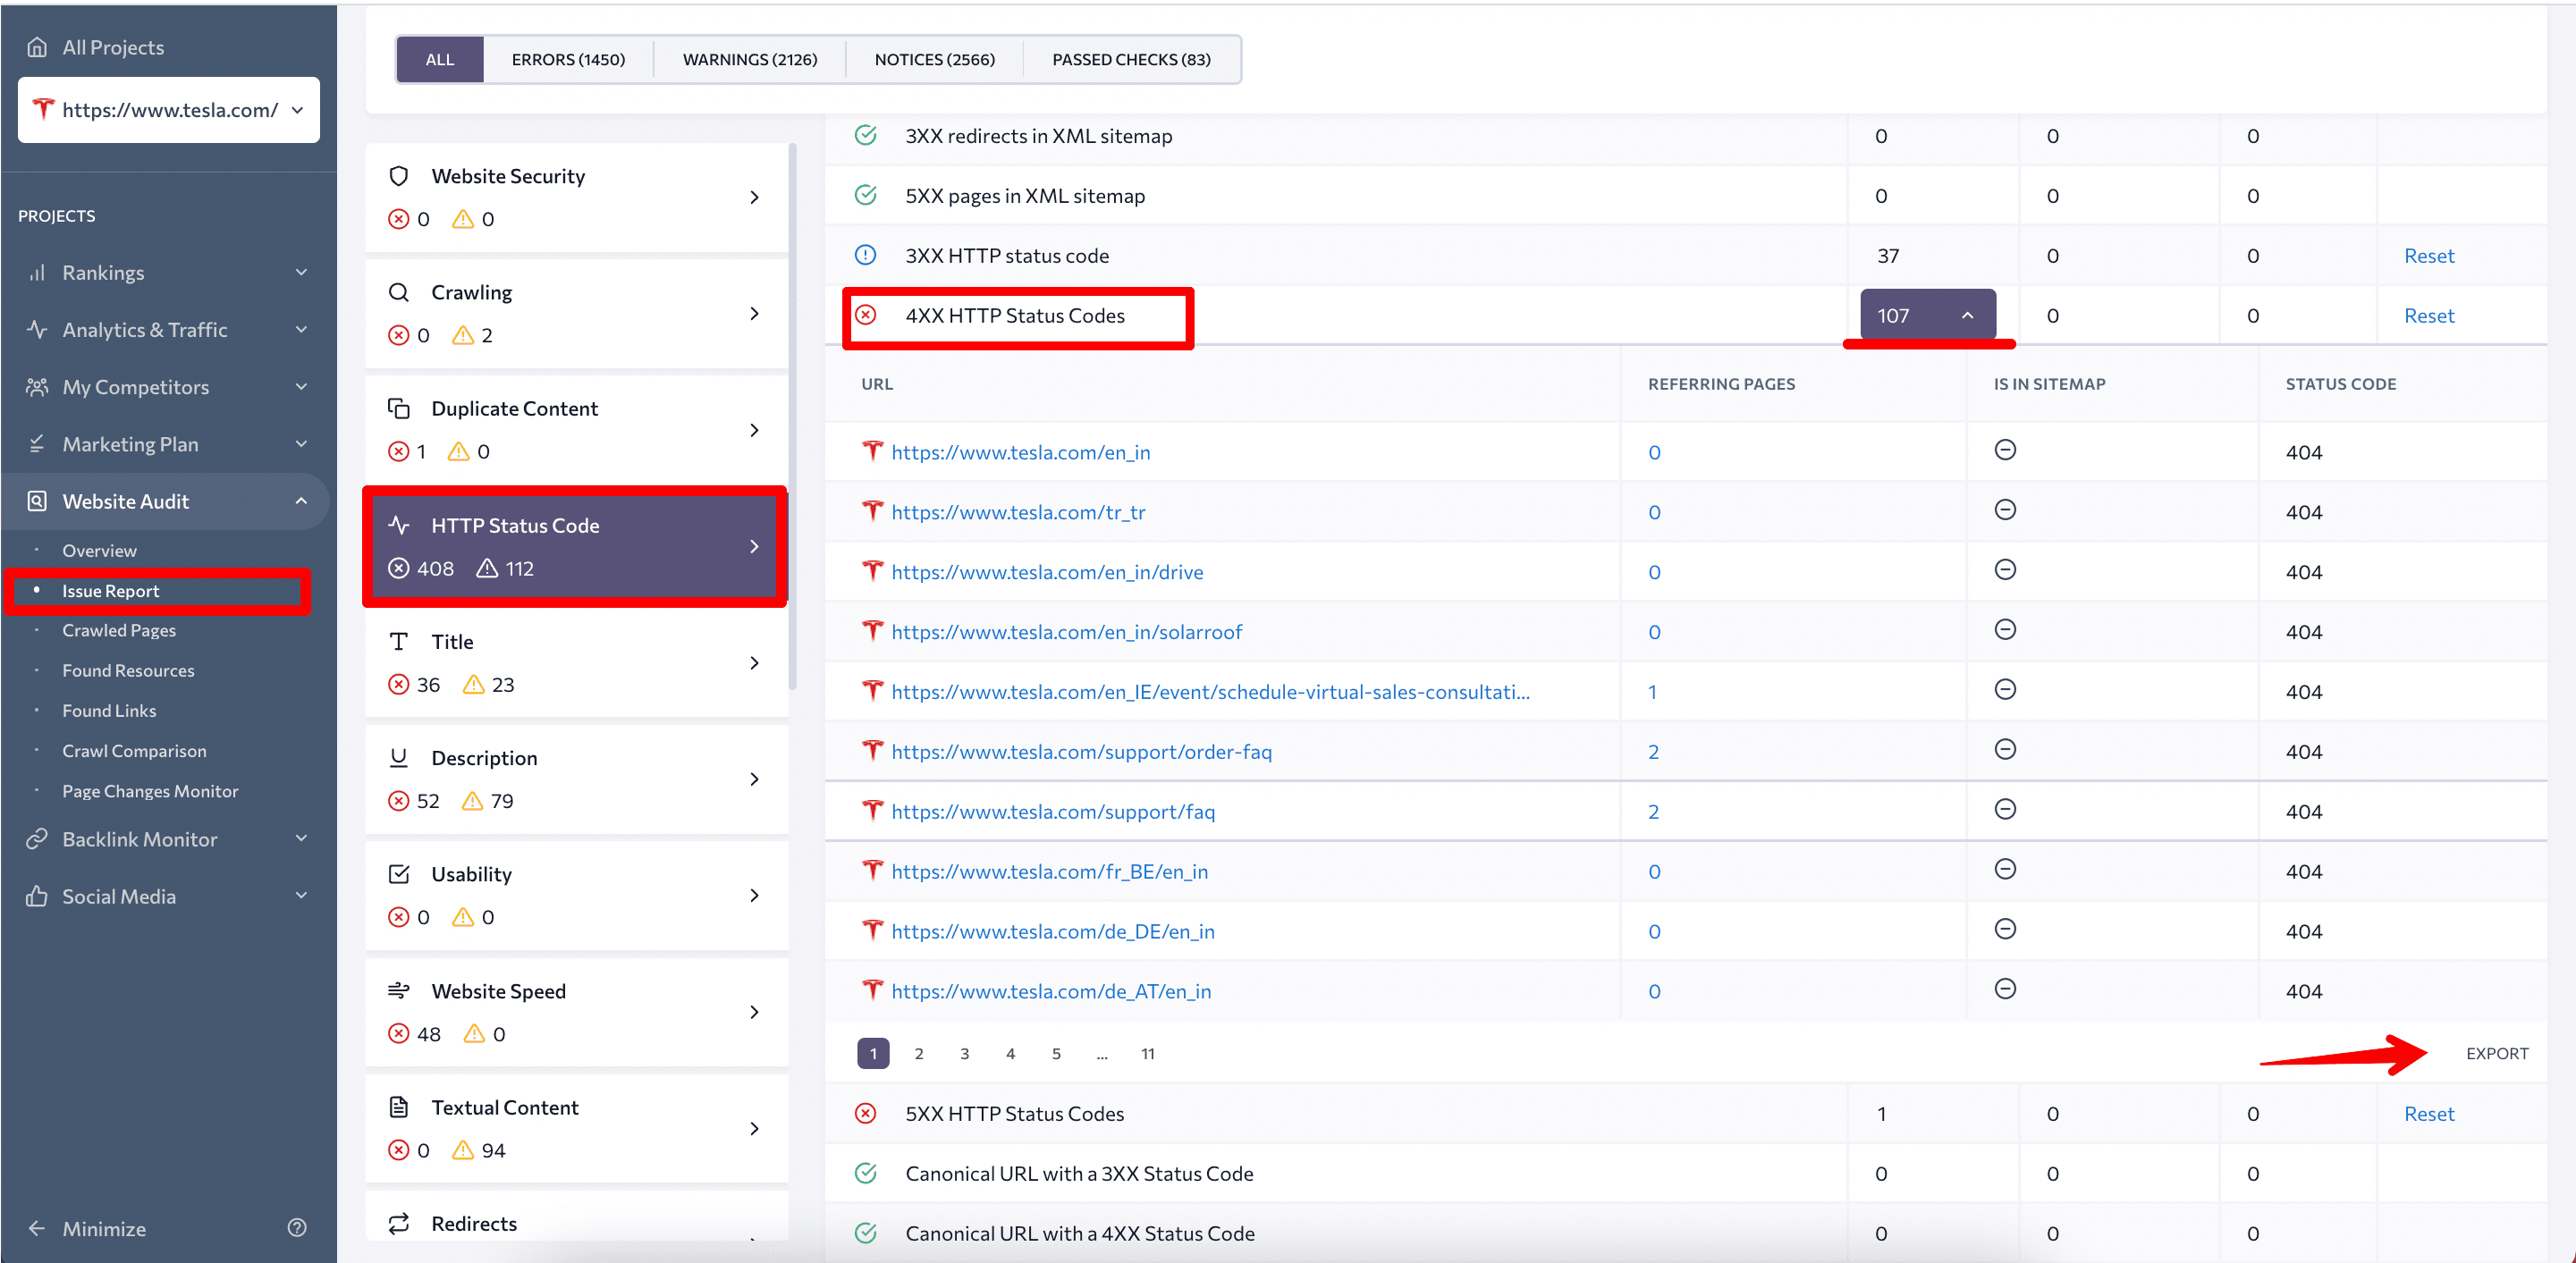Open the Crawl Comparison submenu item

coord(134,750)
